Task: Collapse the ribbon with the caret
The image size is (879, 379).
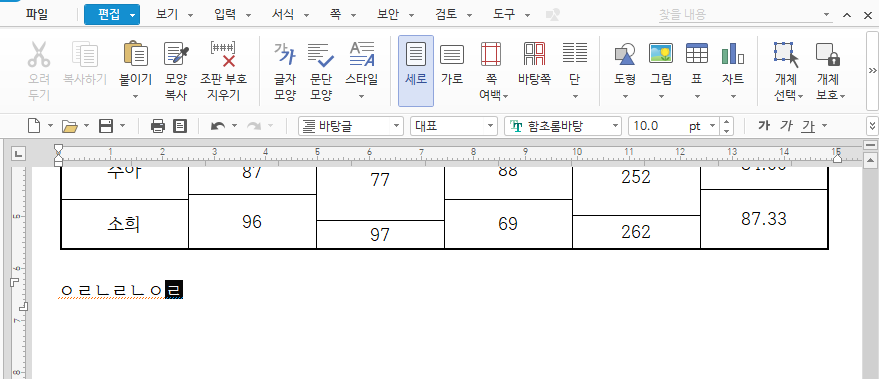Action: pos(847,15)
